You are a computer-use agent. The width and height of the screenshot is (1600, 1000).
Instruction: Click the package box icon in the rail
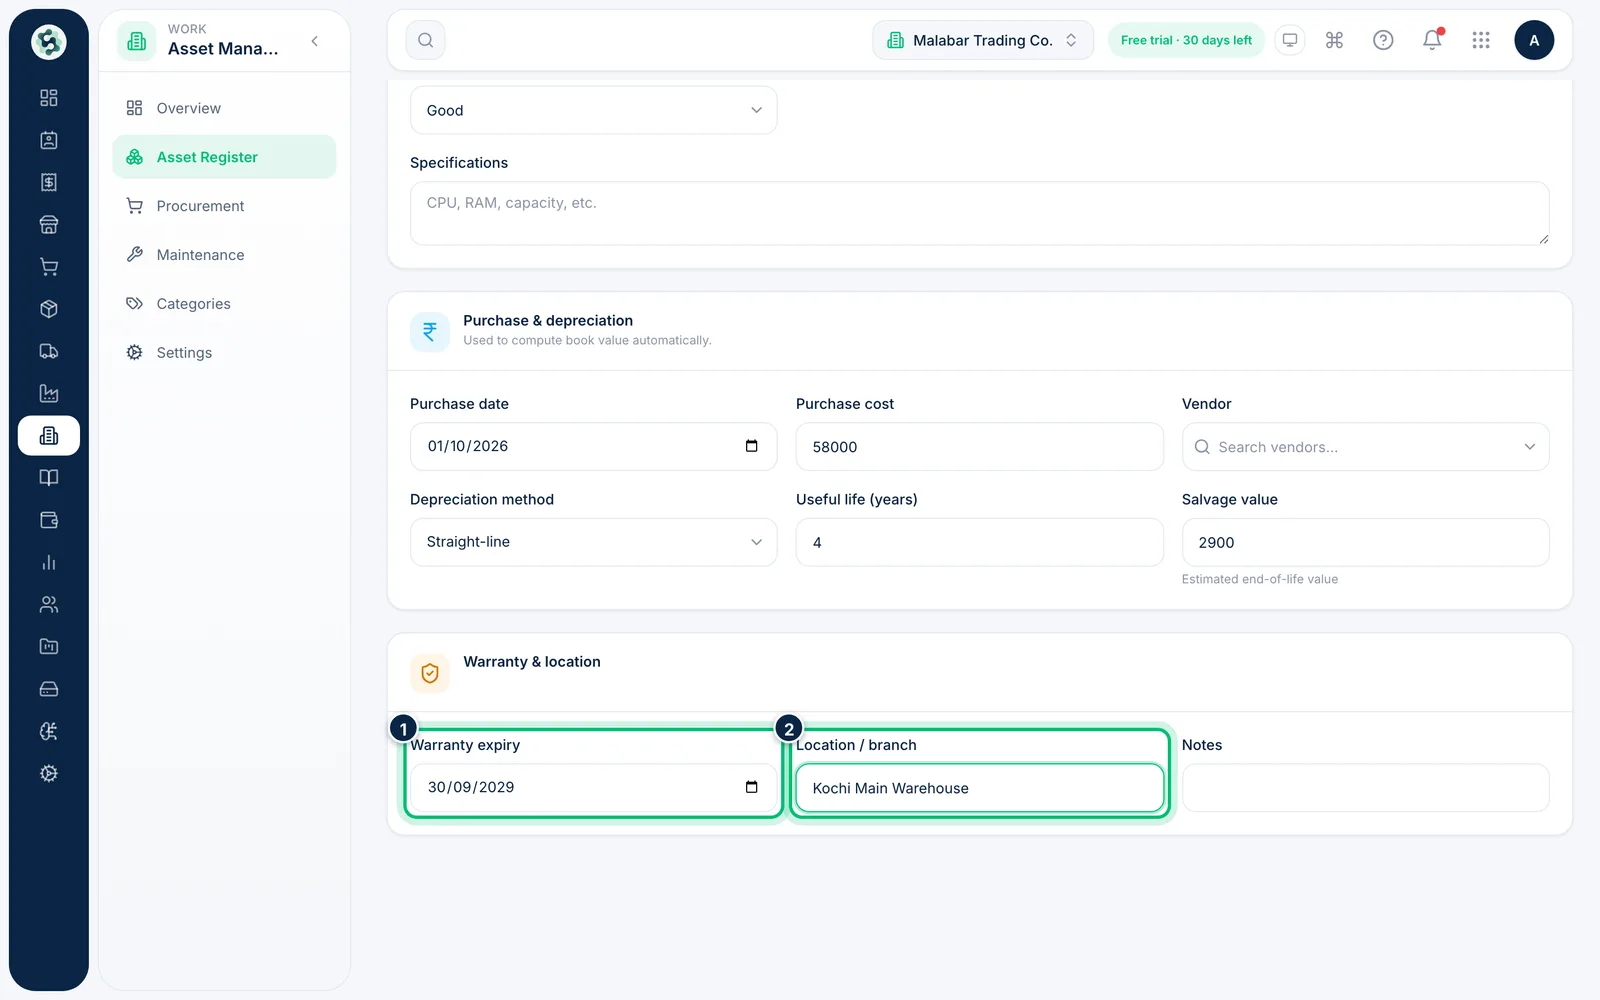click(48, 309)
